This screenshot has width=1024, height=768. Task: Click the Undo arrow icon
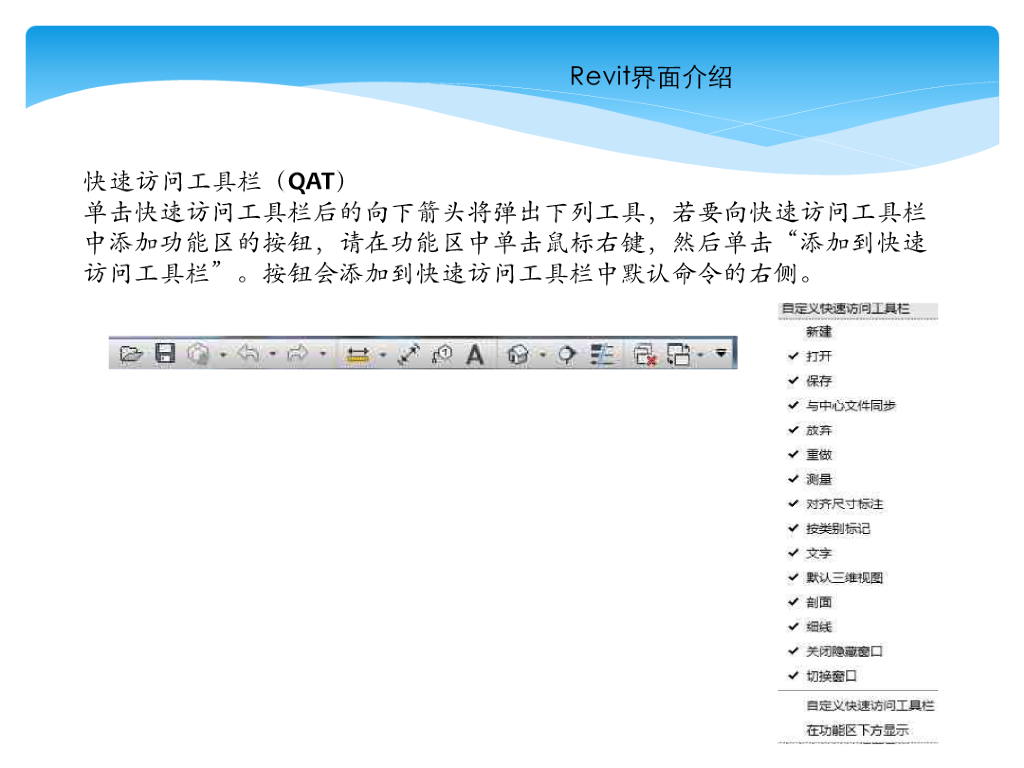(x=249, y=353)
